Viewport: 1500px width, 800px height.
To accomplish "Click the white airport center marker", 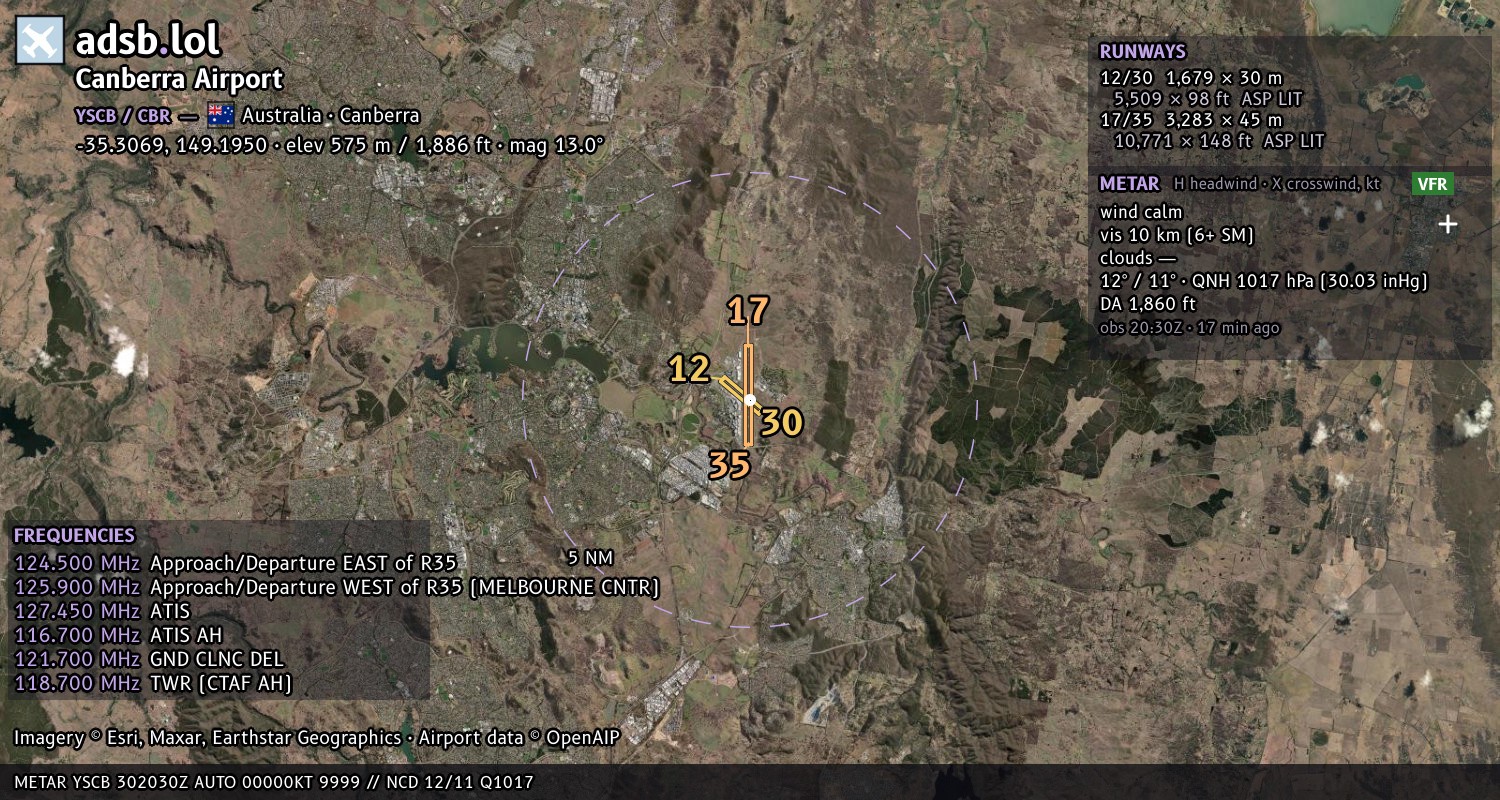I will (750, 400).
